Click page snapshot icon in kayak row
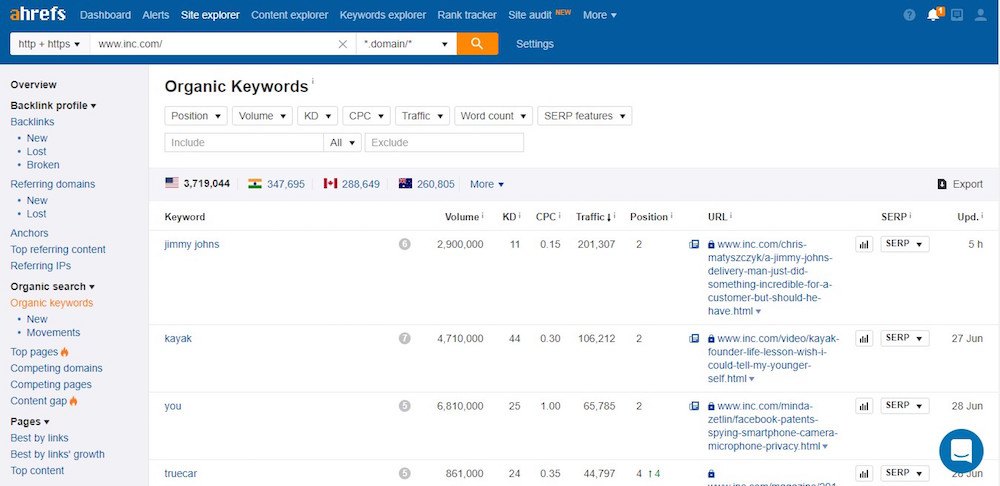This screenshot has width=1000, height=486. point(695,339)
